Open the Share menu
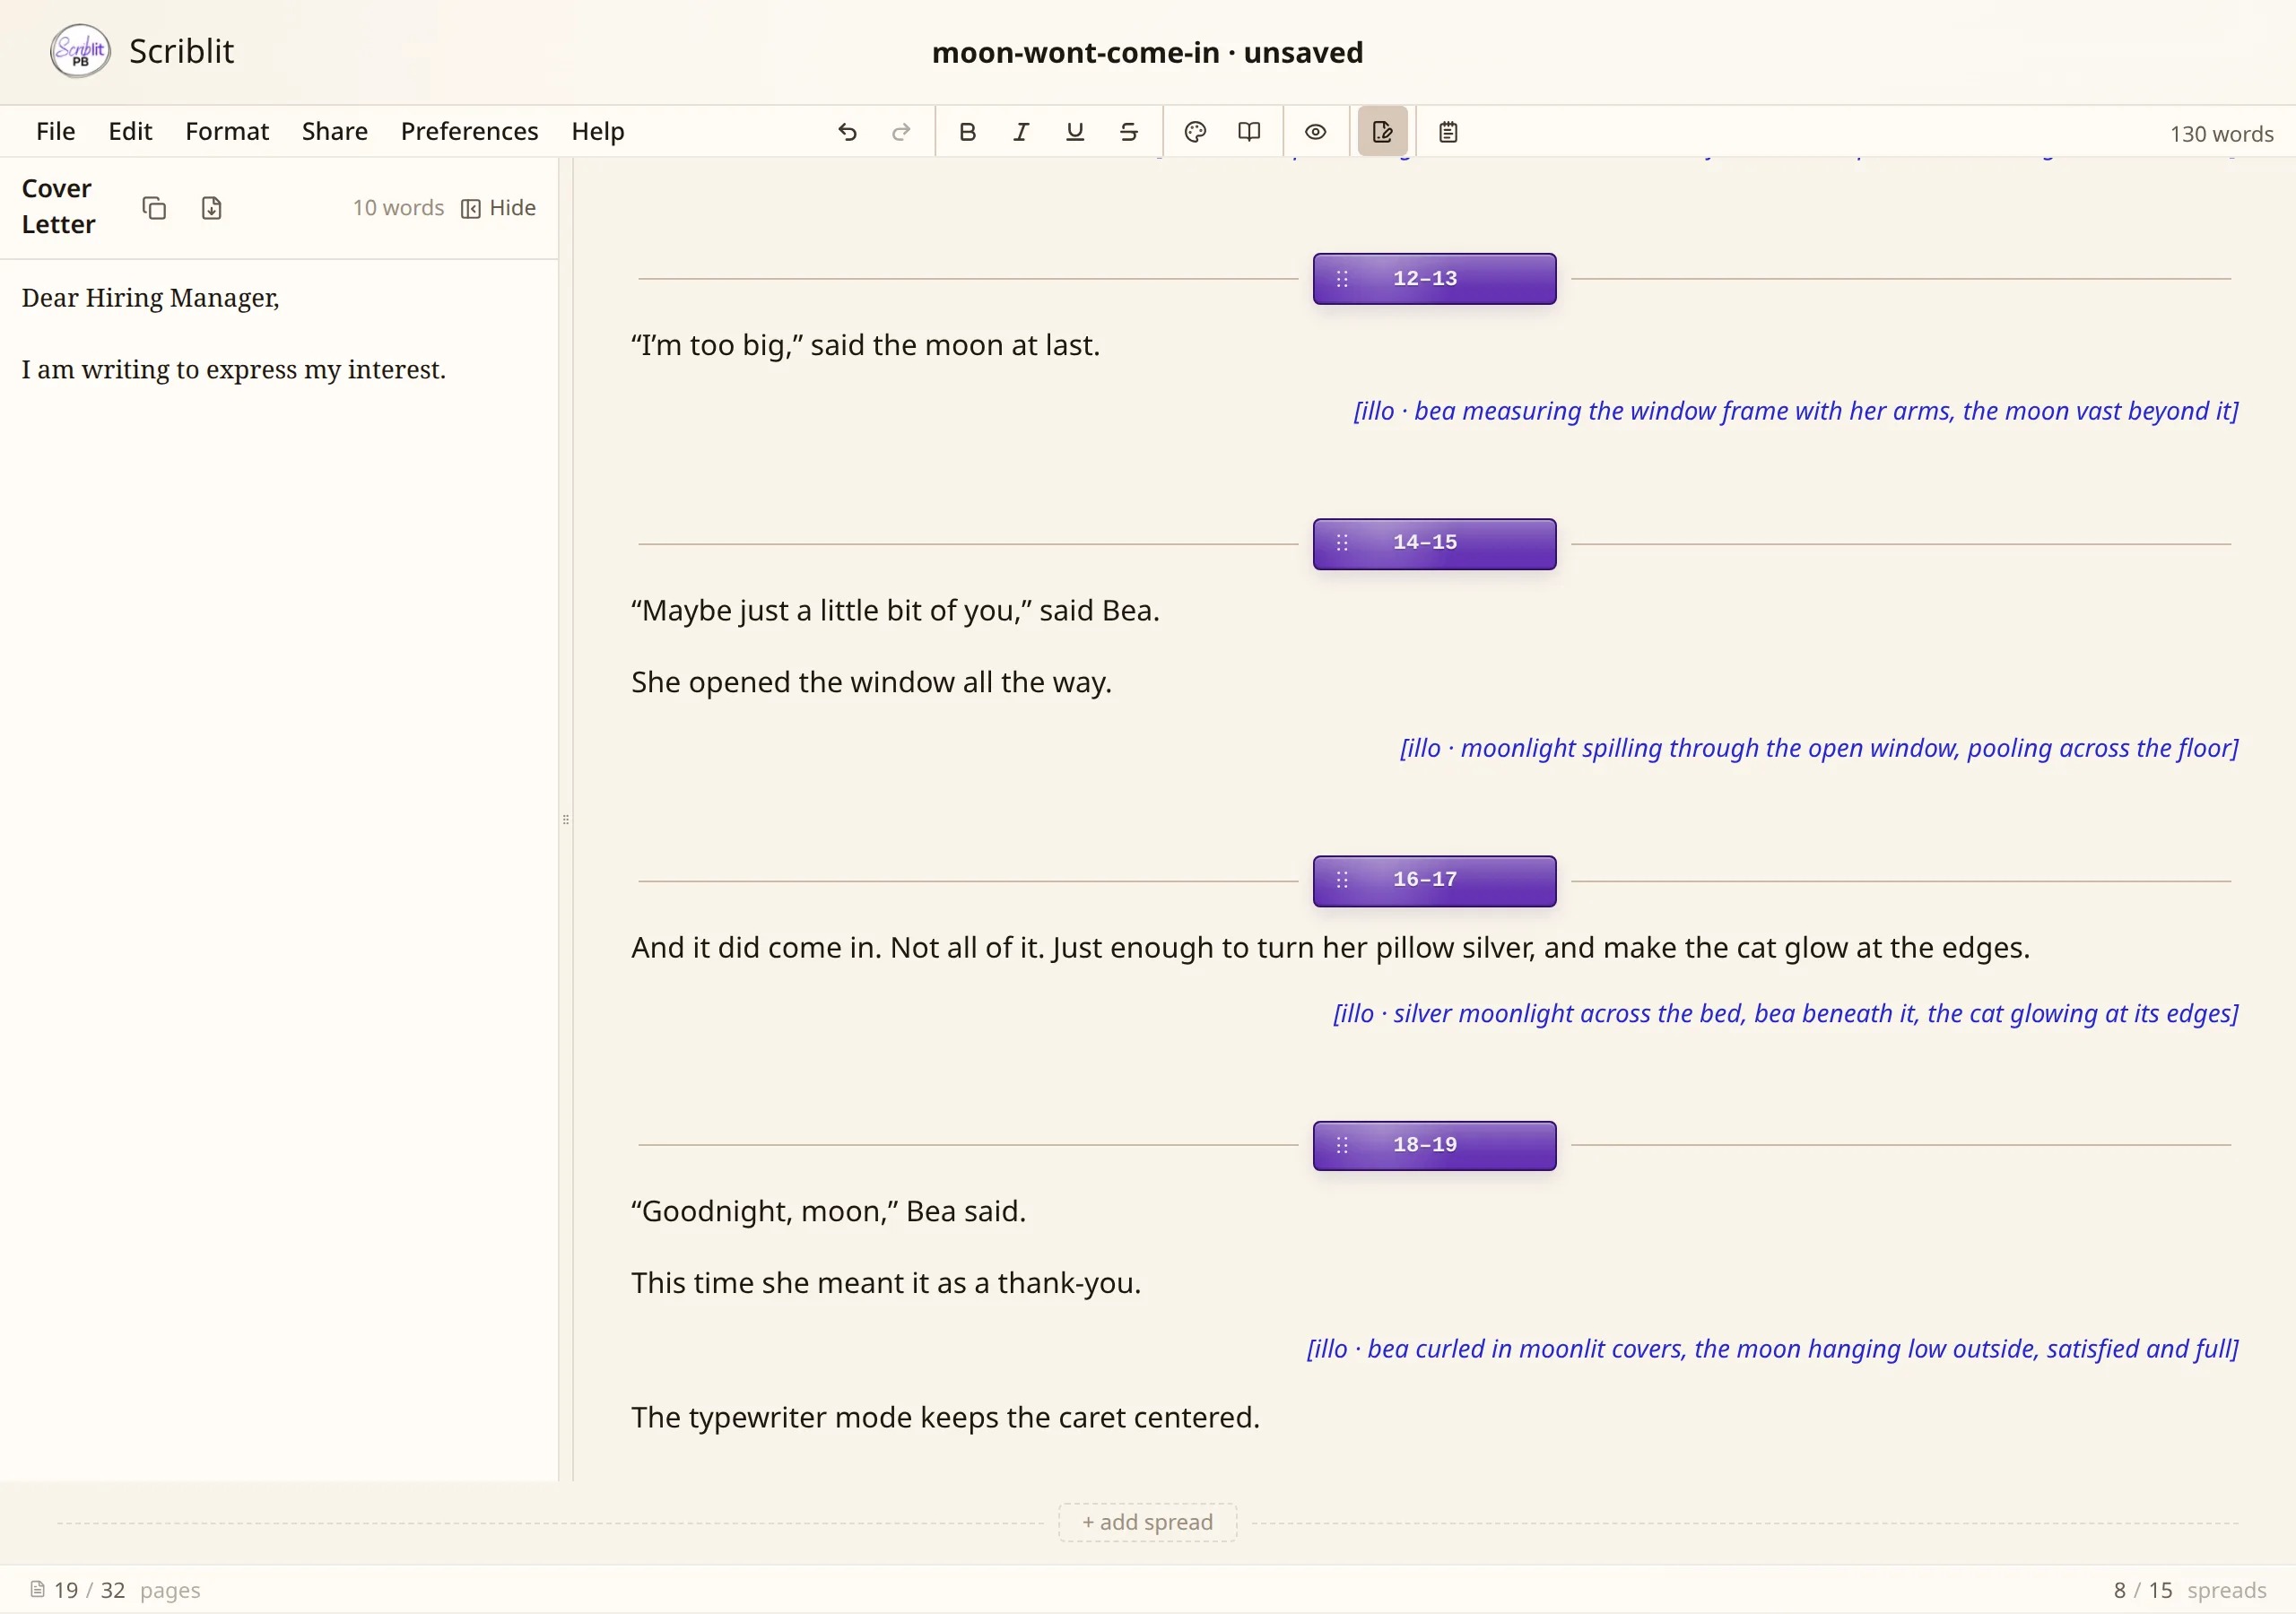Viewport: 2296px width, 1614px height. click(335, 131)
